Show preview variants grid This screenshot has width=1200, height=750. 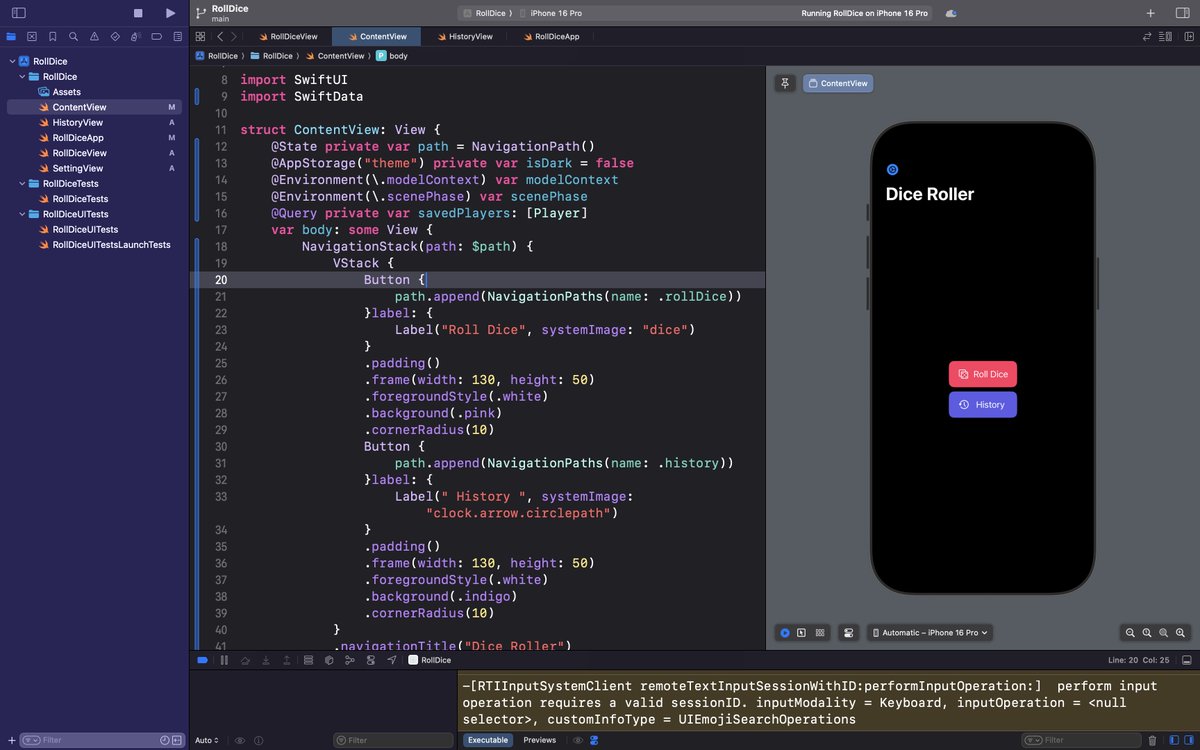click(820, 633)
